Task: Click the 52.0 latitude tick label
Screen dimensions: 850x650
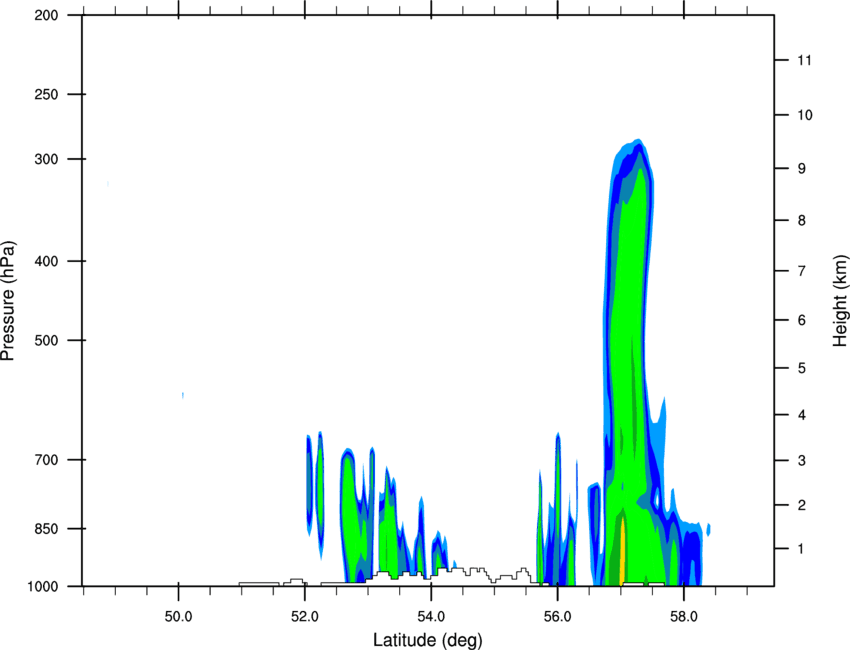Action: pyautogui.click(x=305, y=617)
